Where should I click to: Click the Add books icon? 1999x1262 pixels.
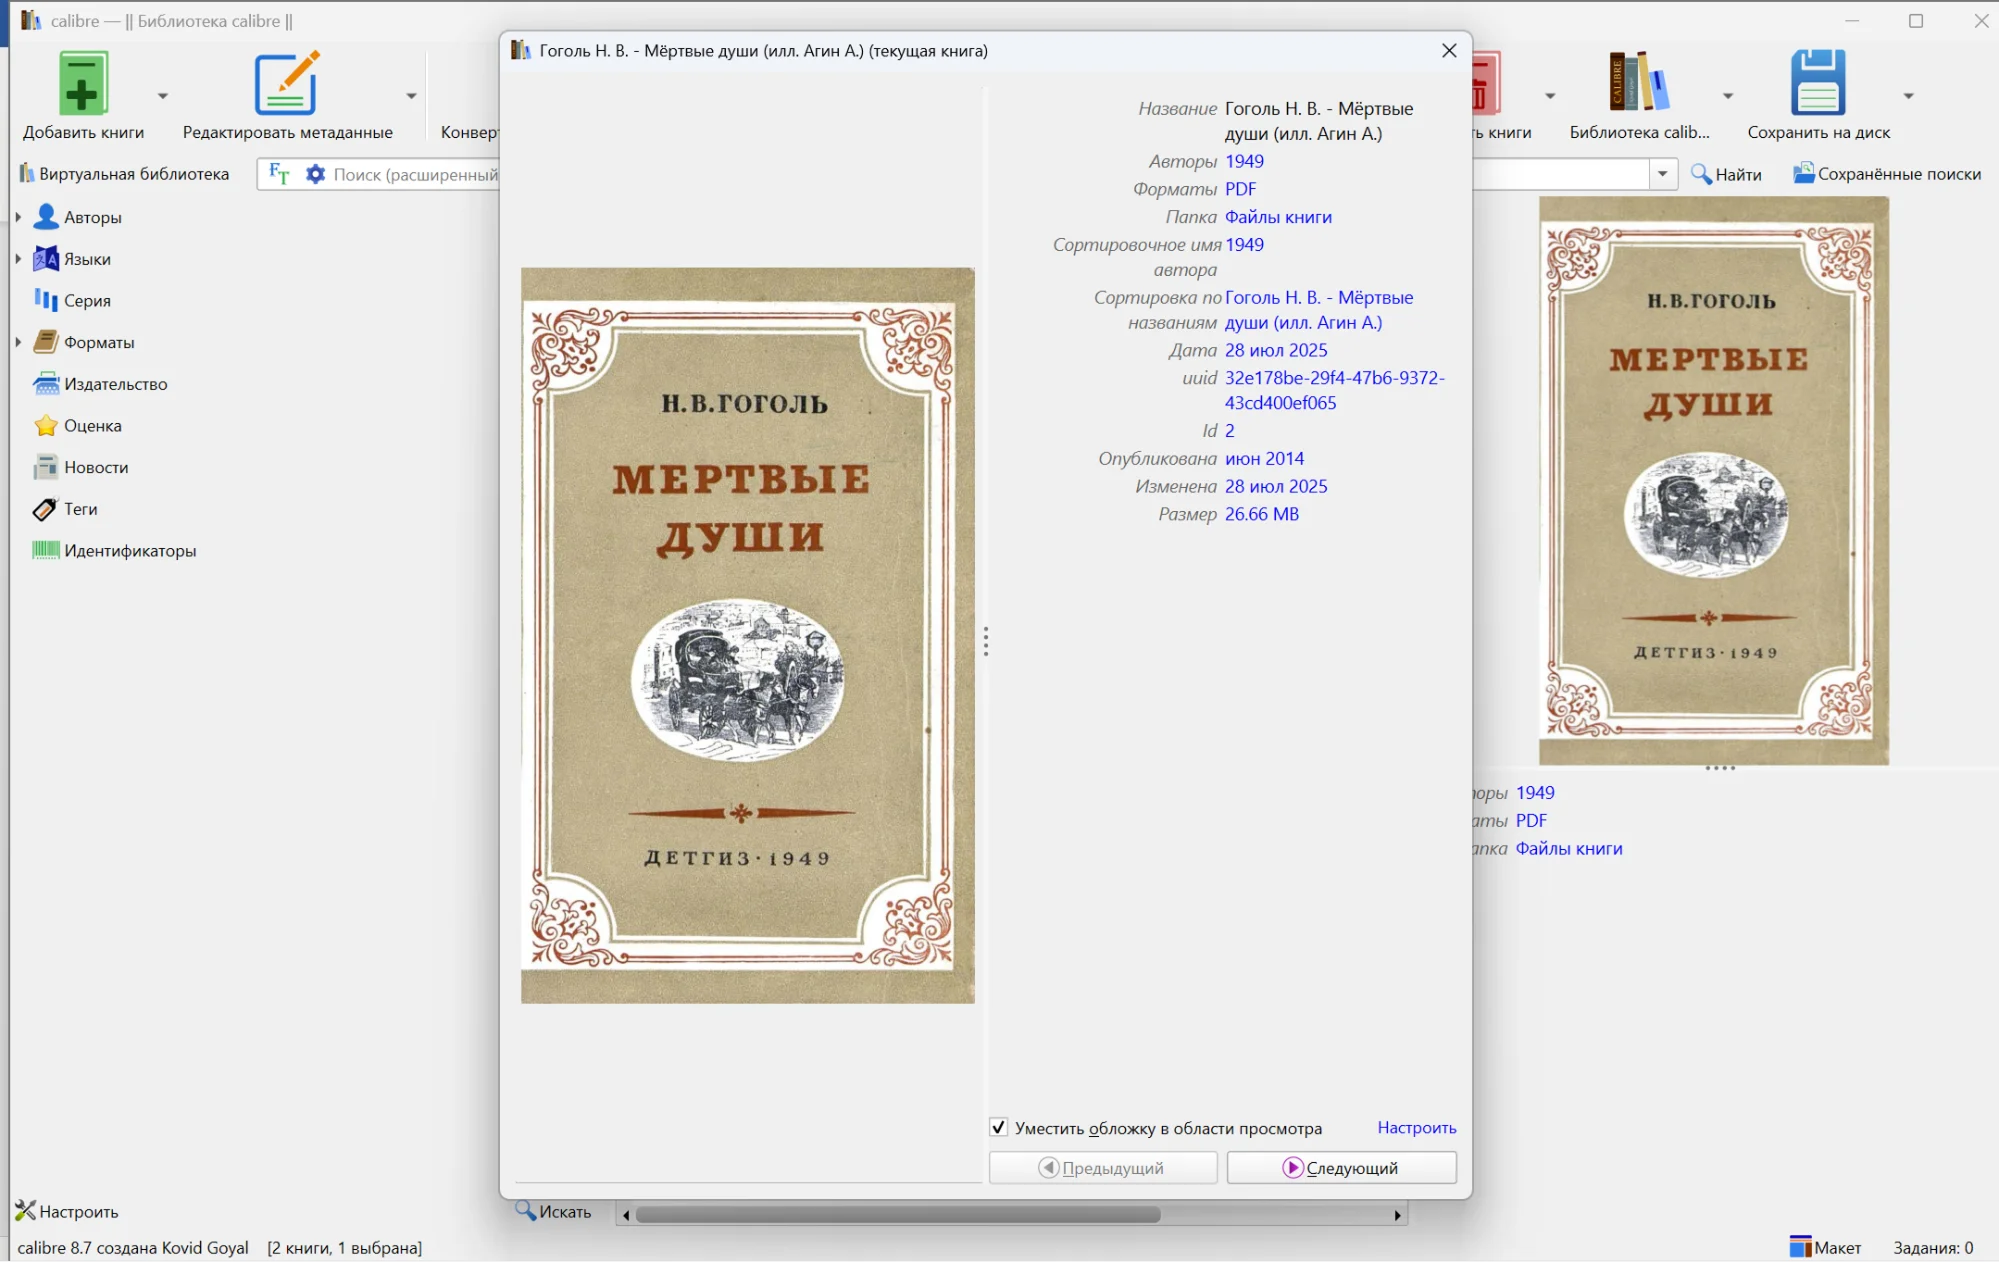click(83, 84)
